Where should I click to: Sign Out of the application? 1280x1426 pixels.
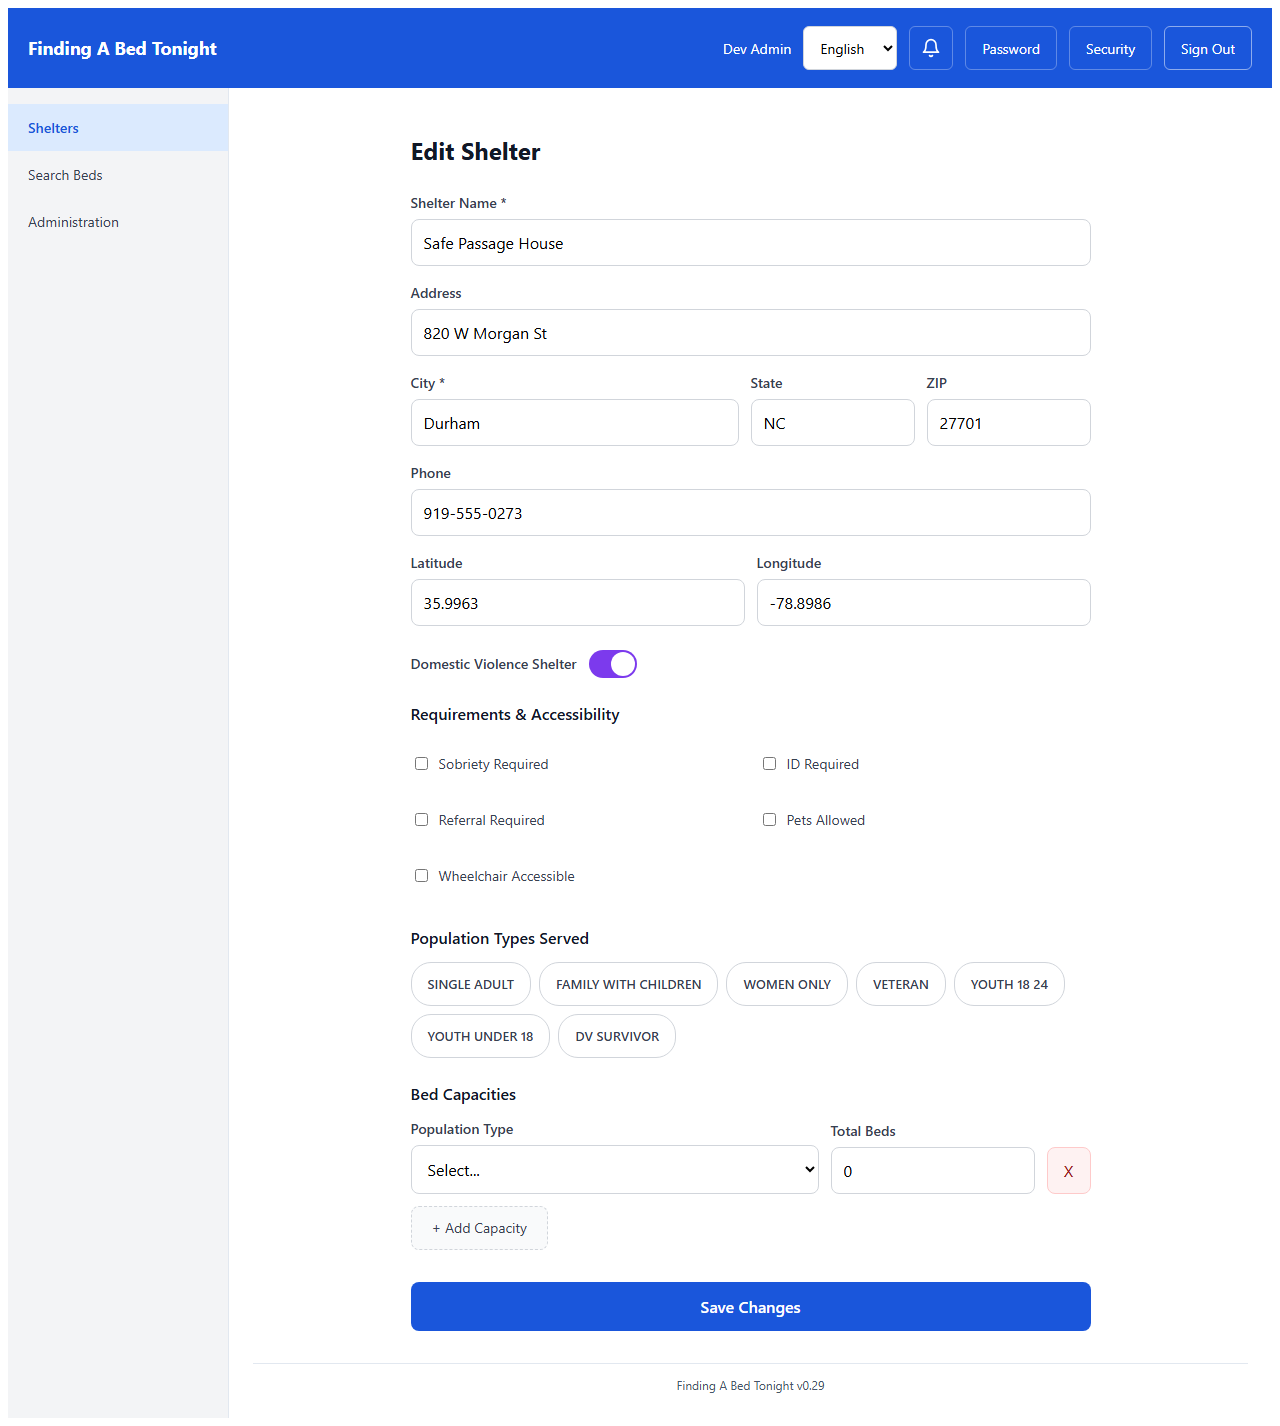1207,47
